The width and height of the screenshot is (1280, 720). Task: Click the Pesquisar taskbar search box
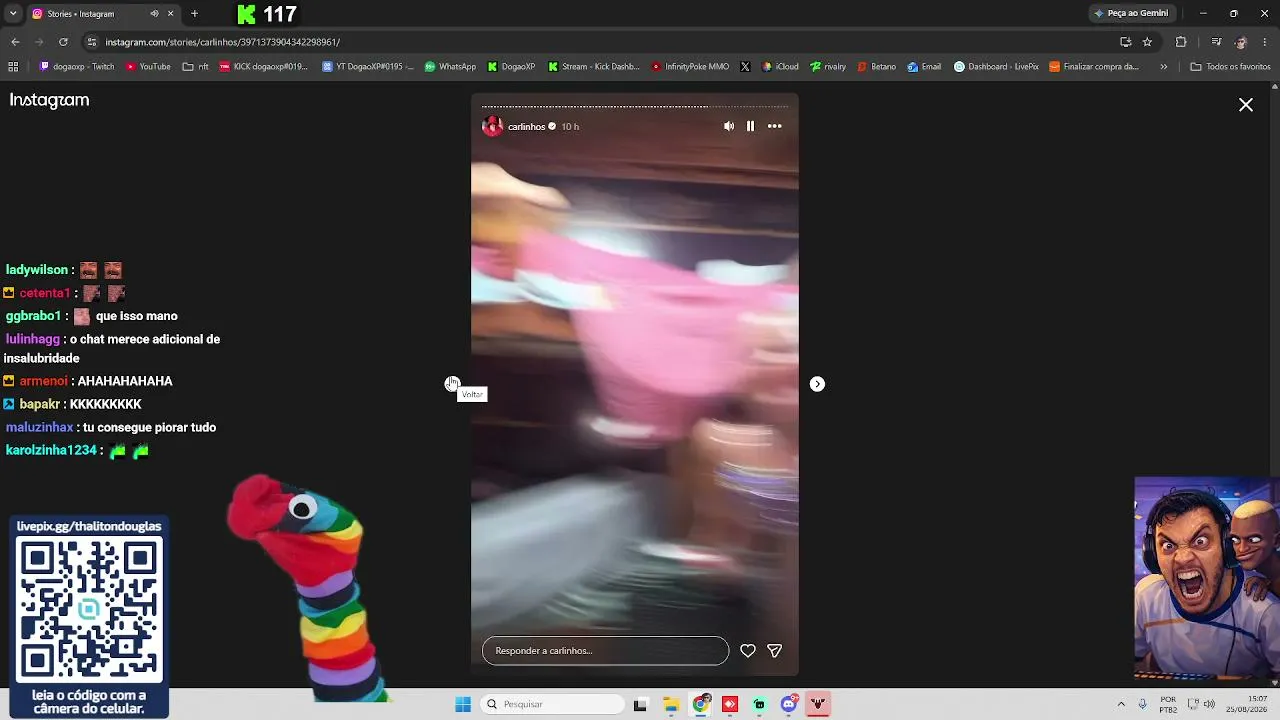click(553, 704)
